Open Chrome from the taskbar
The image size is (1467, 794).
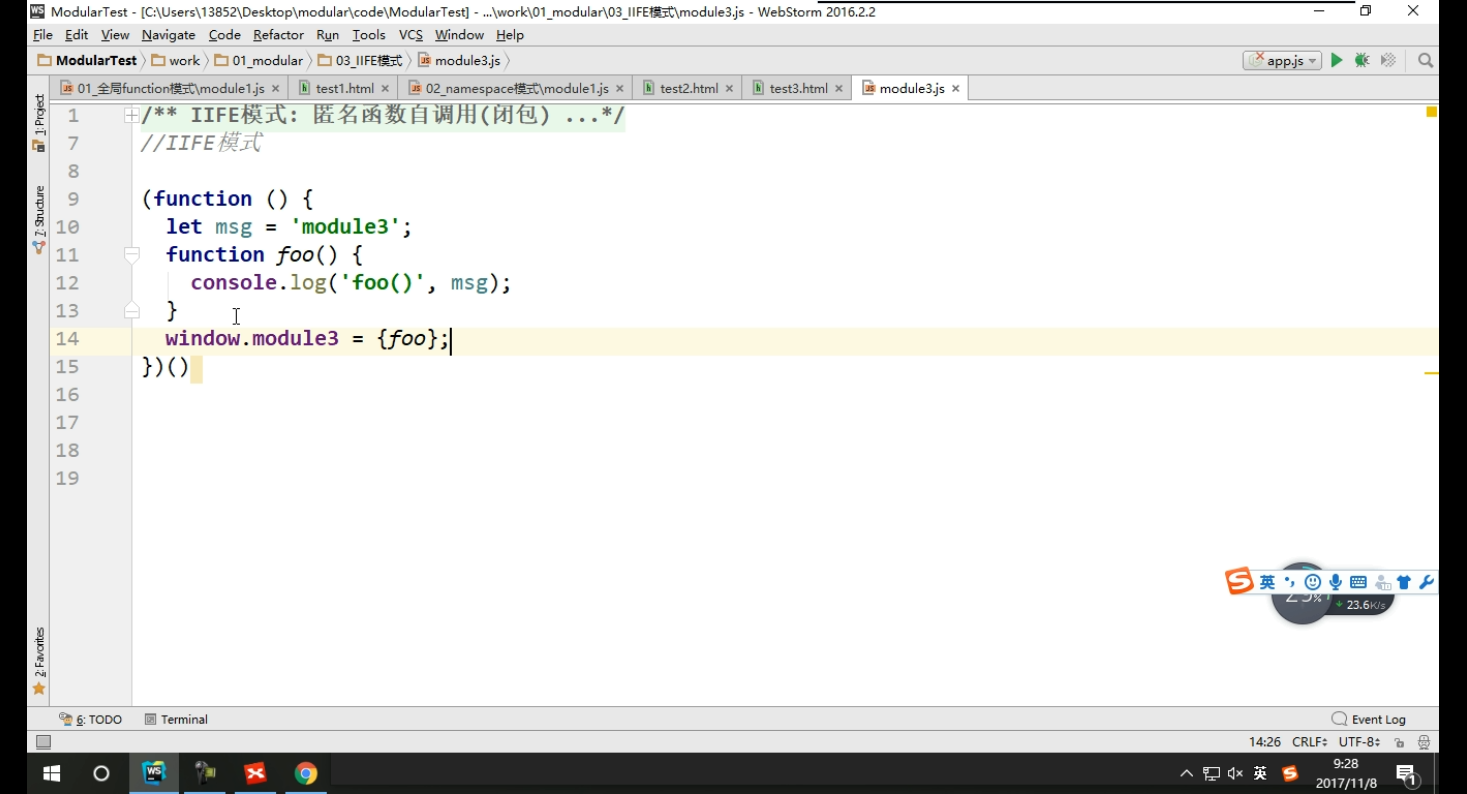click(306, 773)
